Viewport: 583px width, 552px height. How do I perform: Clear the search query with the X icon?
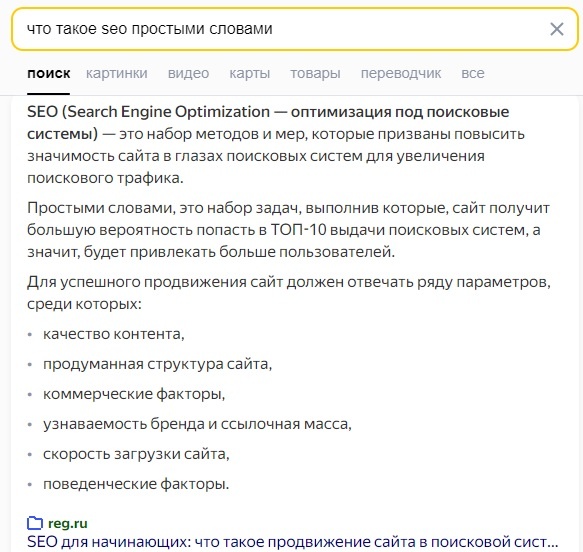click(557, 29)
